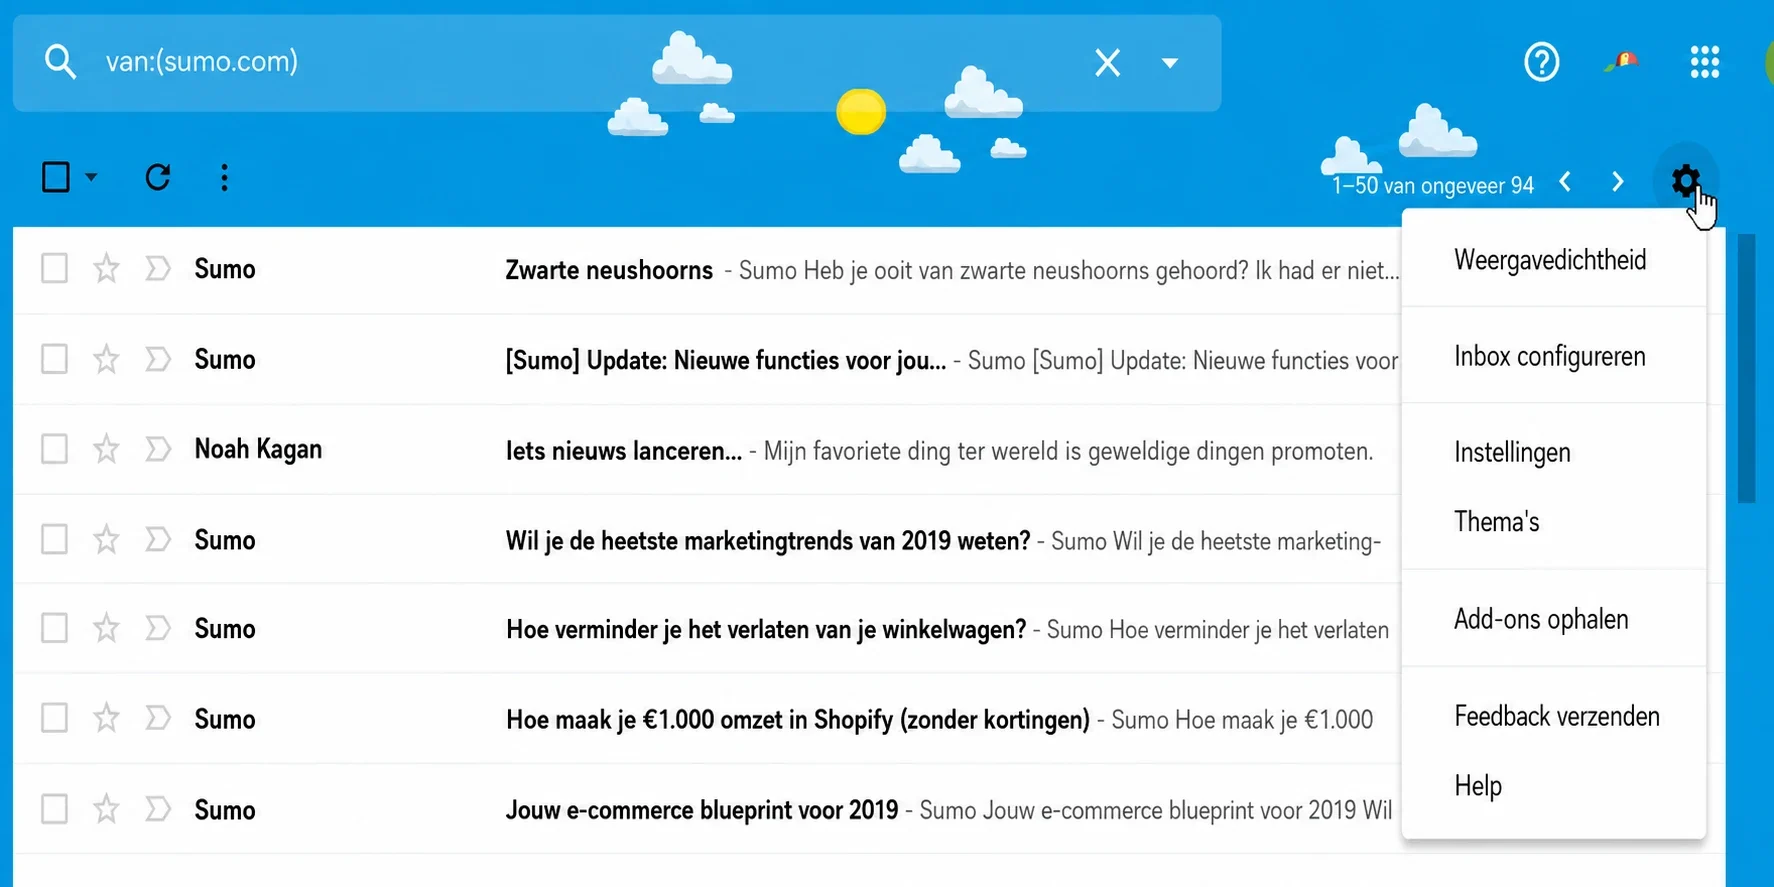
Task: Select the Noah Kagan email checkbox
Action: click(x=54, y=449)
